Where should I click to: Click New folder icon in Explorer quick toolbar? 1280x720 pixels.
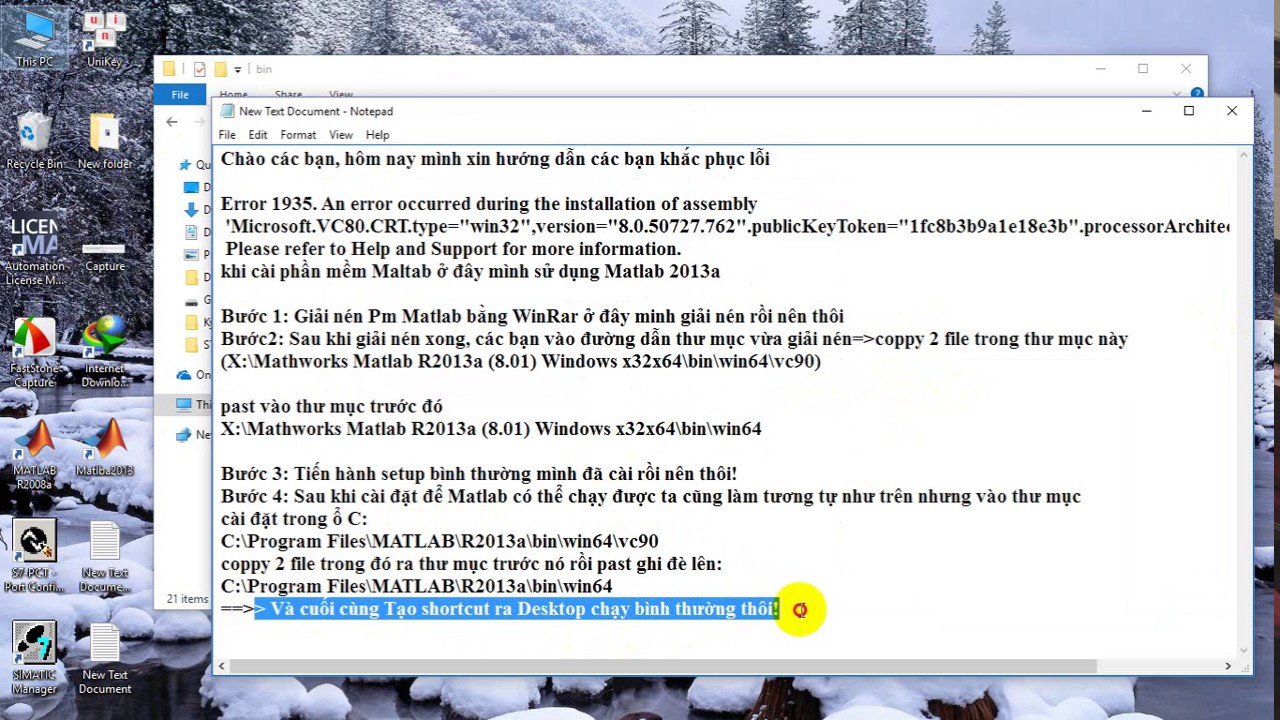tap(220, 69)
